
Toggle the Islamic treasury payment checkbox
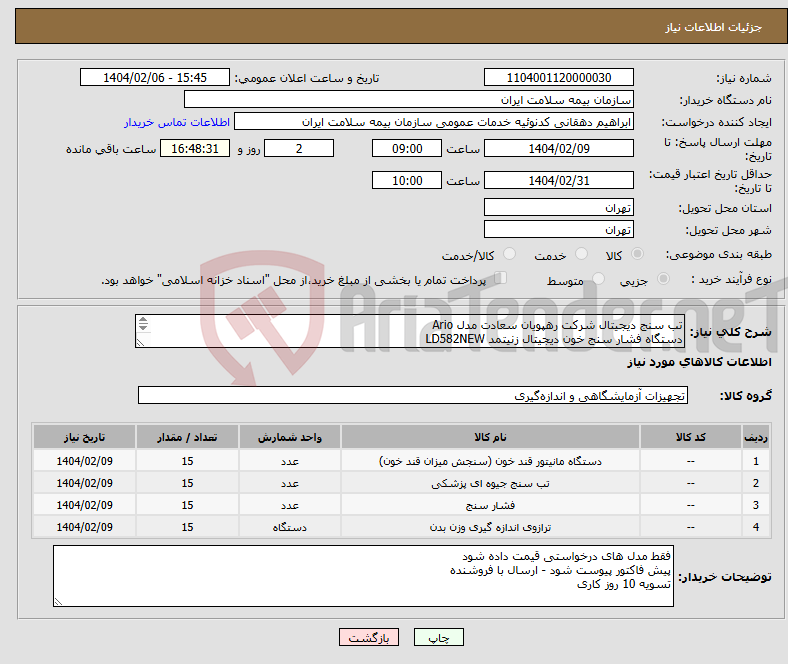[x=501, y=278]
